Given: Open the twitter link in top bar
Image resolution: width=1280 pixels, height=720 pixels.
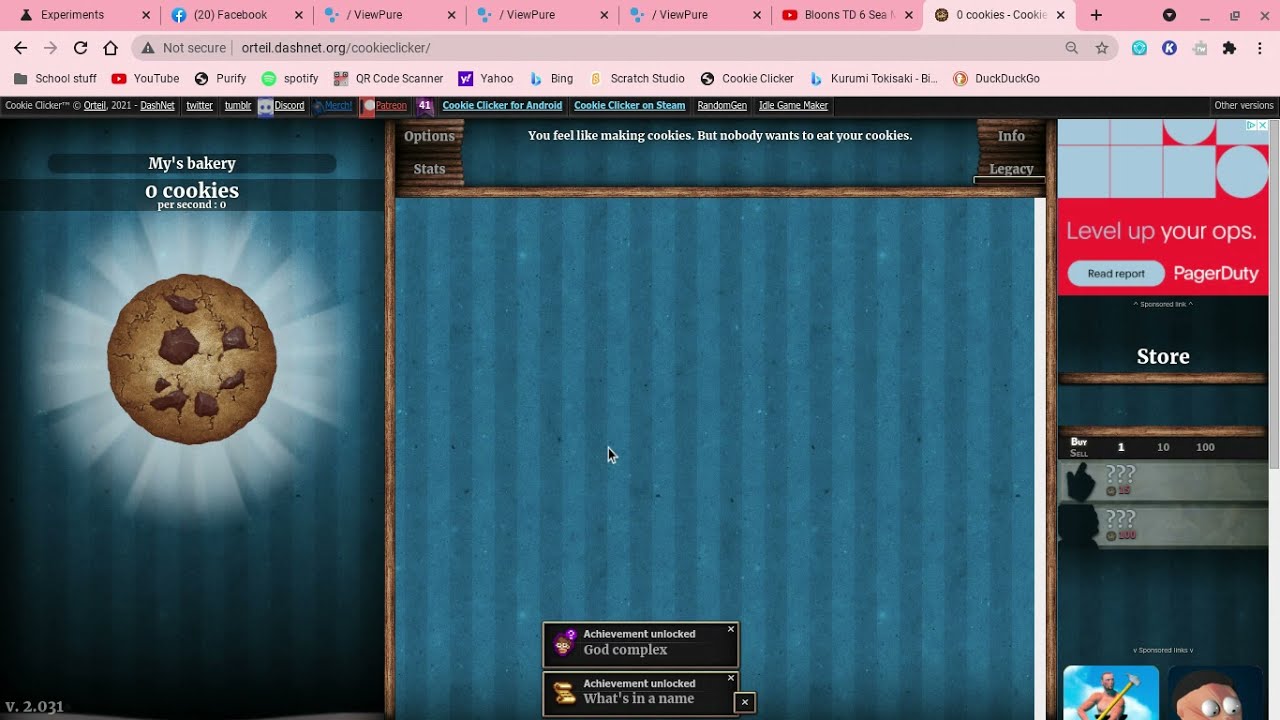Looking at the screenshot, I should [200, 106].
